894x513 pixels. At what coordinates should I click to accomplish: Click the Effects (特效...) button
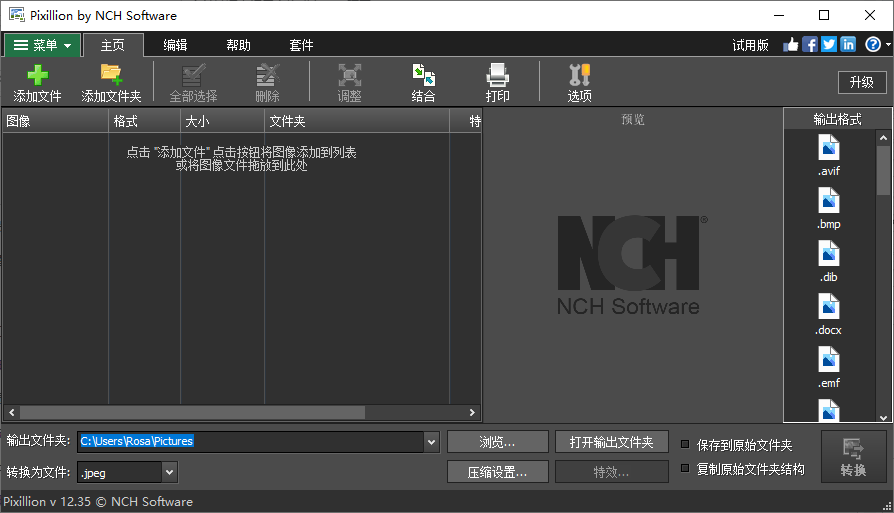612,472
